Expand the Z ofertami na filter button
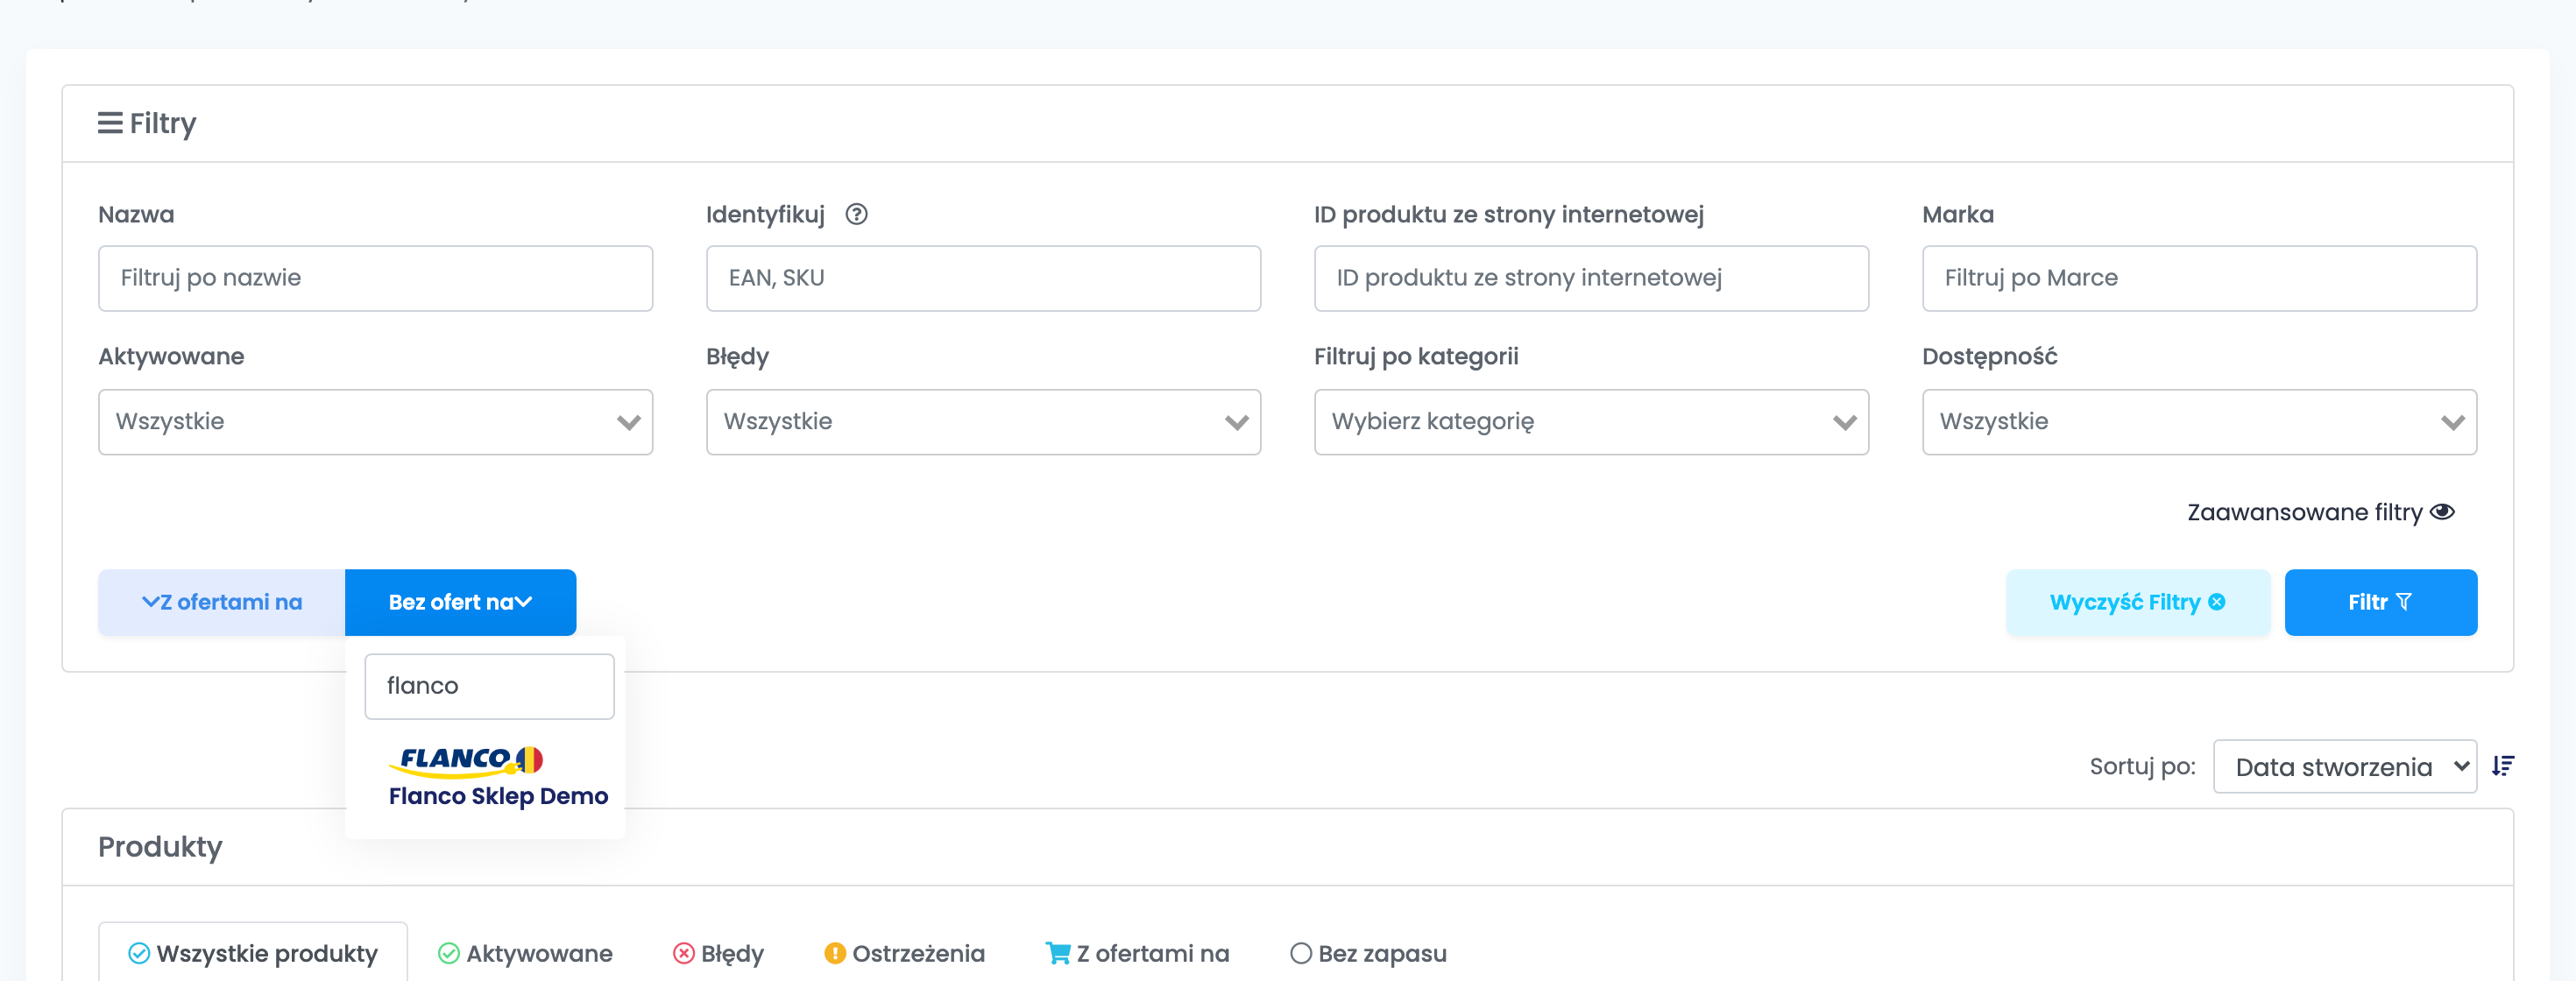 (x=221, y=602)
